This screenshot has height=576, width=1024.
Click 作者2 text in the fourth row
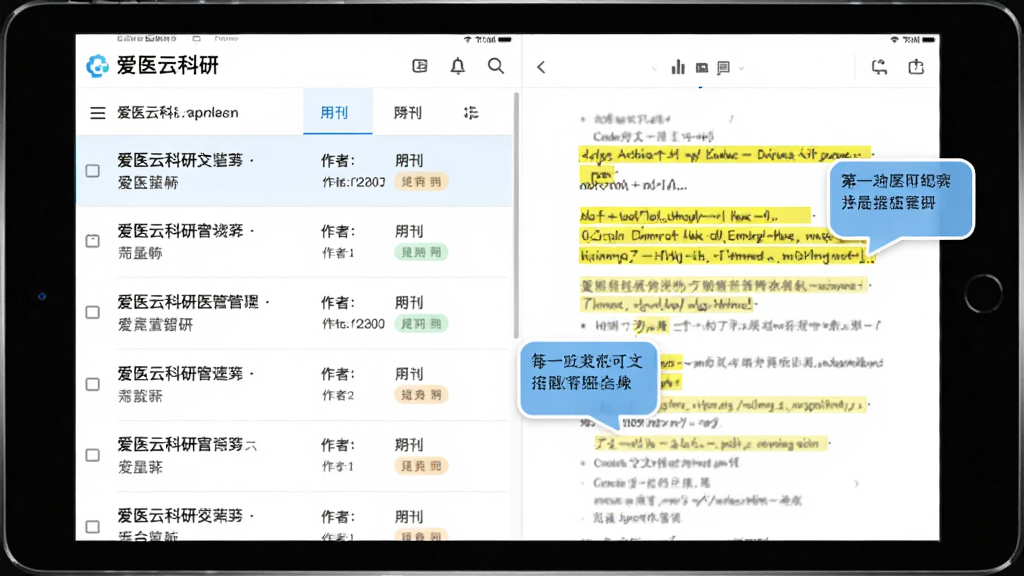(x=338, y=395)
